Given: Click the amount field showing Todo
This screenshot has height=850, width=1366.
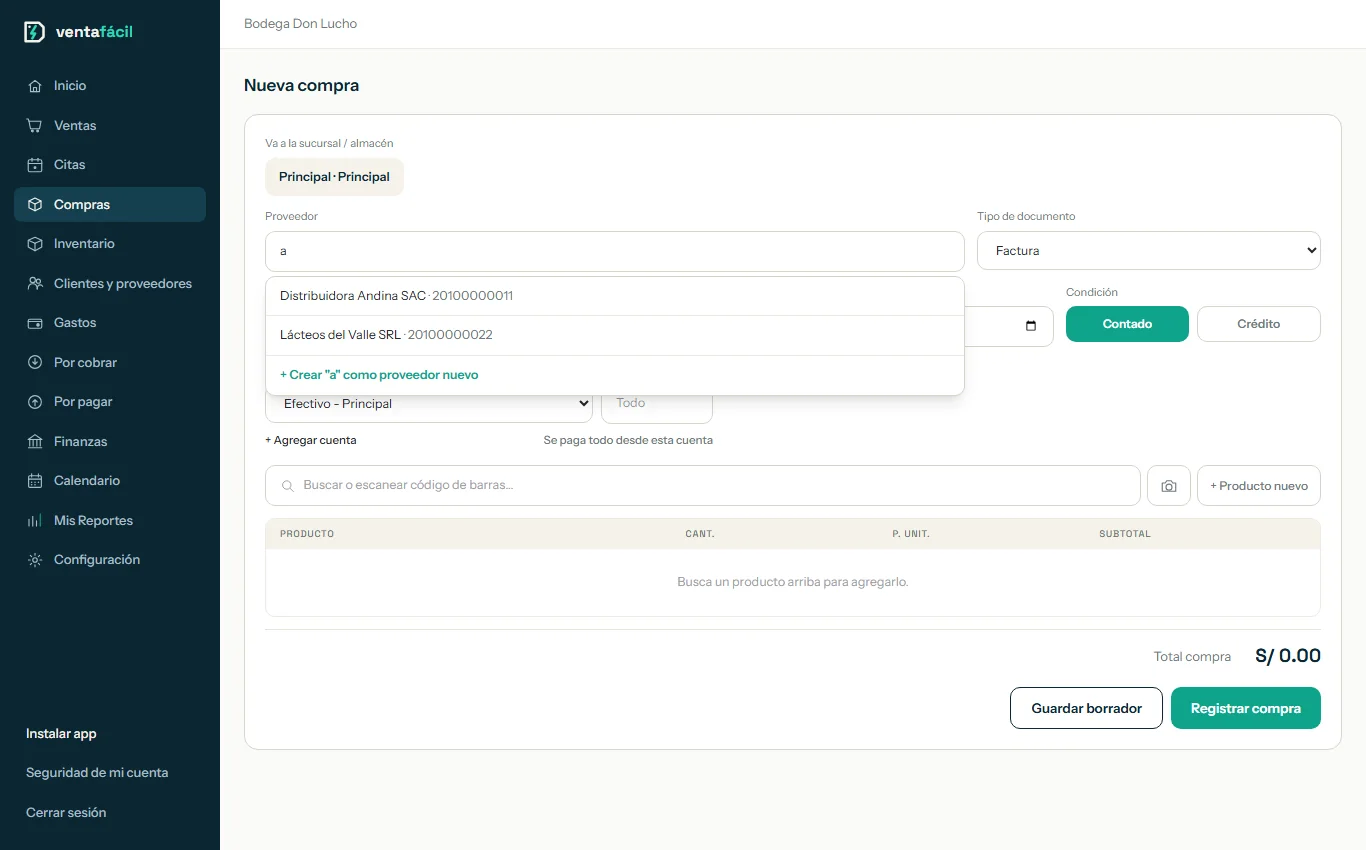Looking at the screenshot, I should pyautogui.click(x=657, y=404).
